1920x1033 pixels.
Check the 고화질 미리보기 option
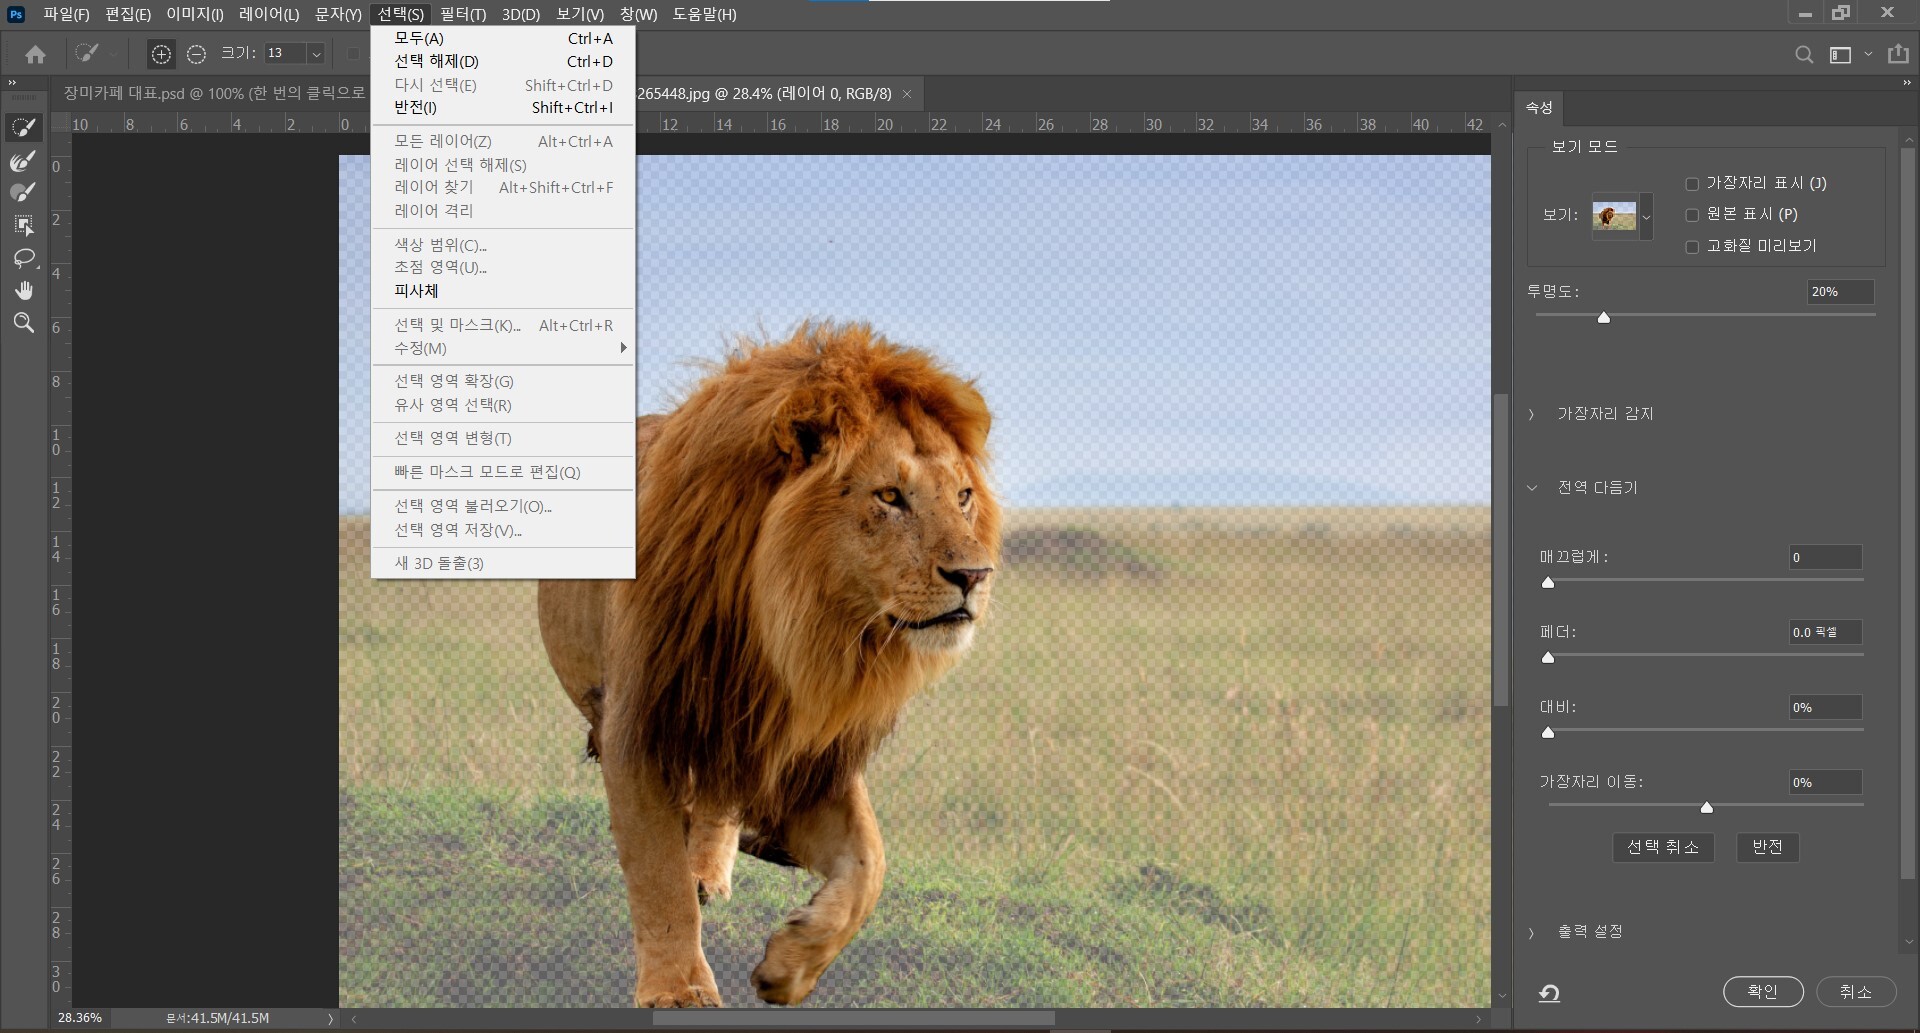1692,247
